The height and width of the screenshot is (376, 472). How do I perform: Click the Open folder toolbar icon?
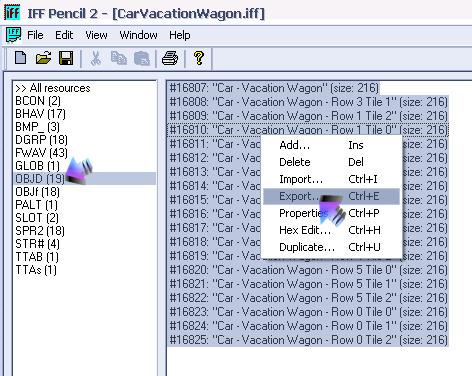click(43, 58)
